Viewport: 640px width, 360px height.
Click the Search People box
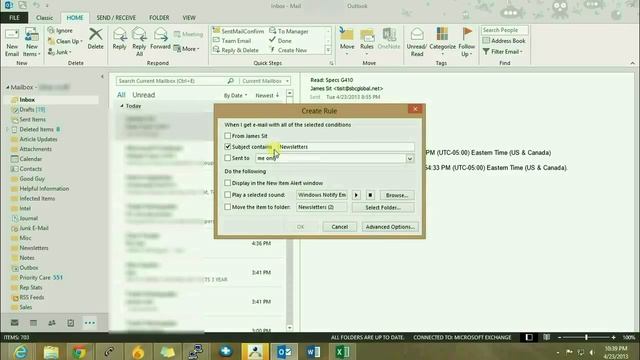coord(504,30)
